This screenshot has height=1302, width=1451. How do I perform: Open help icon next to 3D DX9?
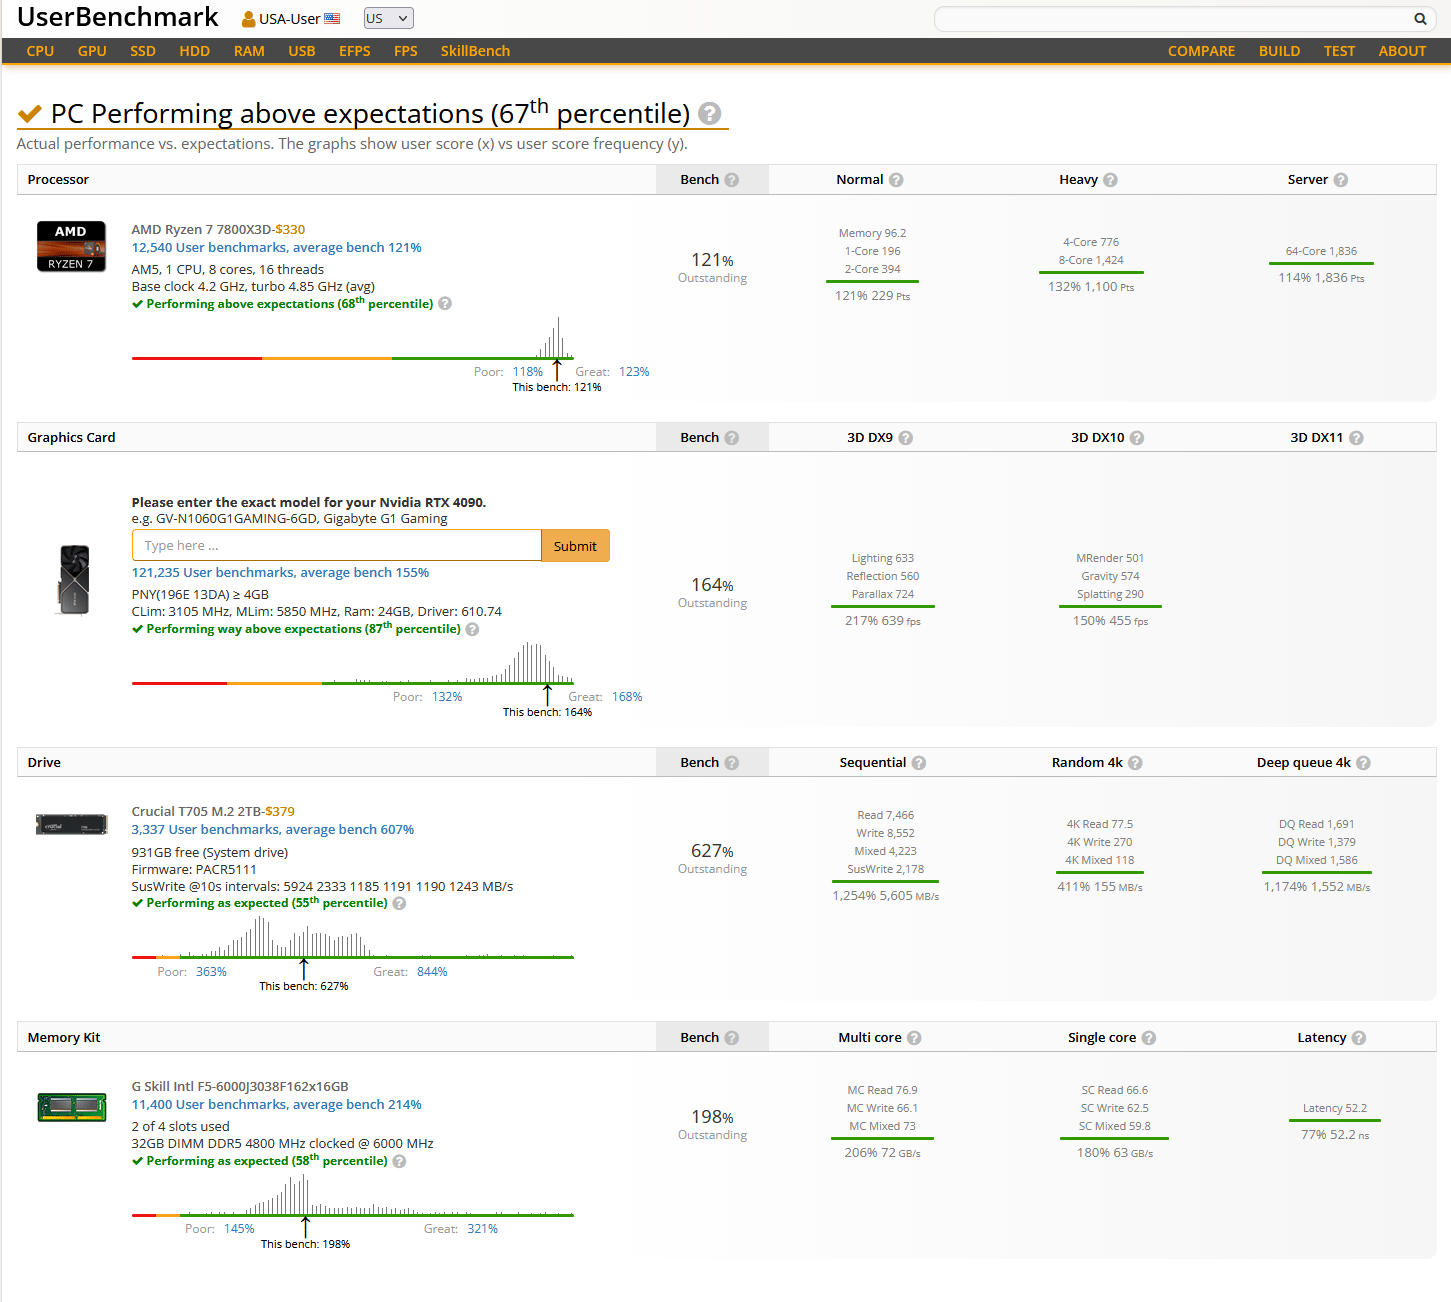[x=906, y=438]
